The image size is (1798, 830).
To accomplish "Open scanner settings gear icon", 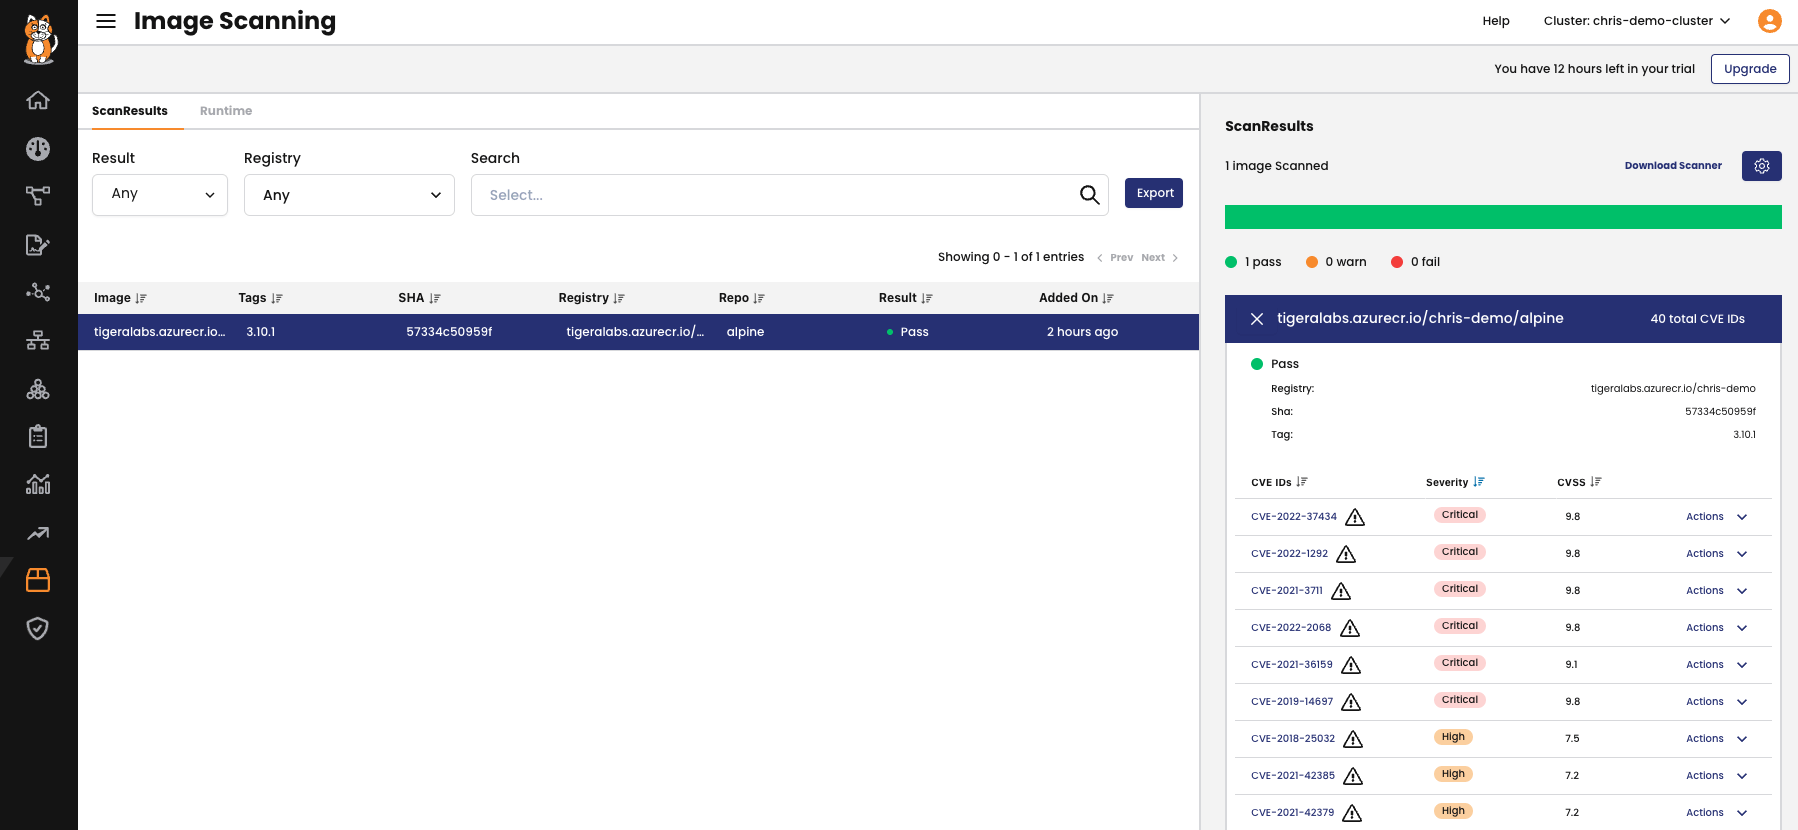I will pyautogui.click(x=1762, y=166).
